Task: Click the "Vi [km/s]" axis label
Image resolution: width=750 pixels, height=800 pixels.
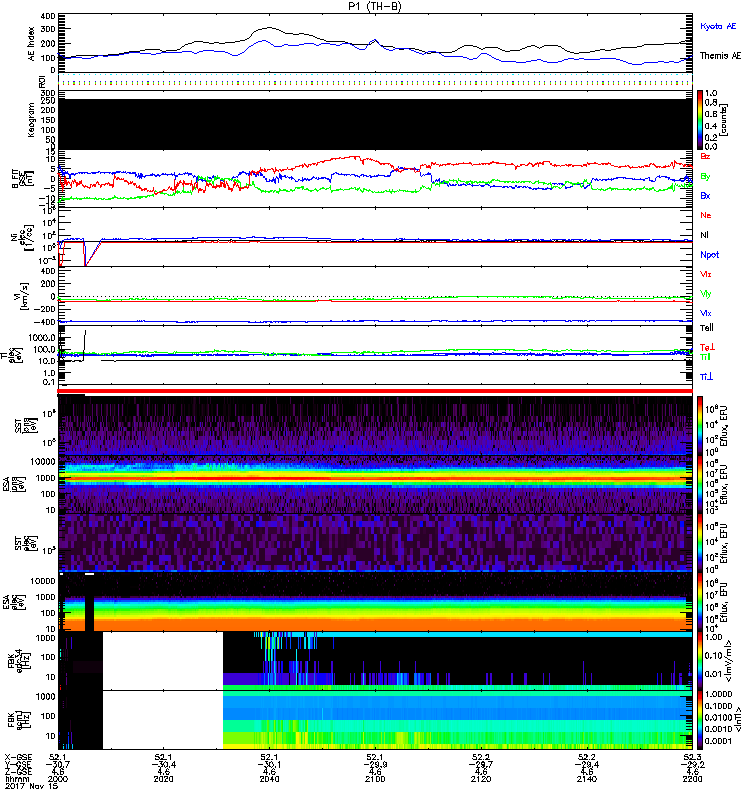Action: (22, 296)
